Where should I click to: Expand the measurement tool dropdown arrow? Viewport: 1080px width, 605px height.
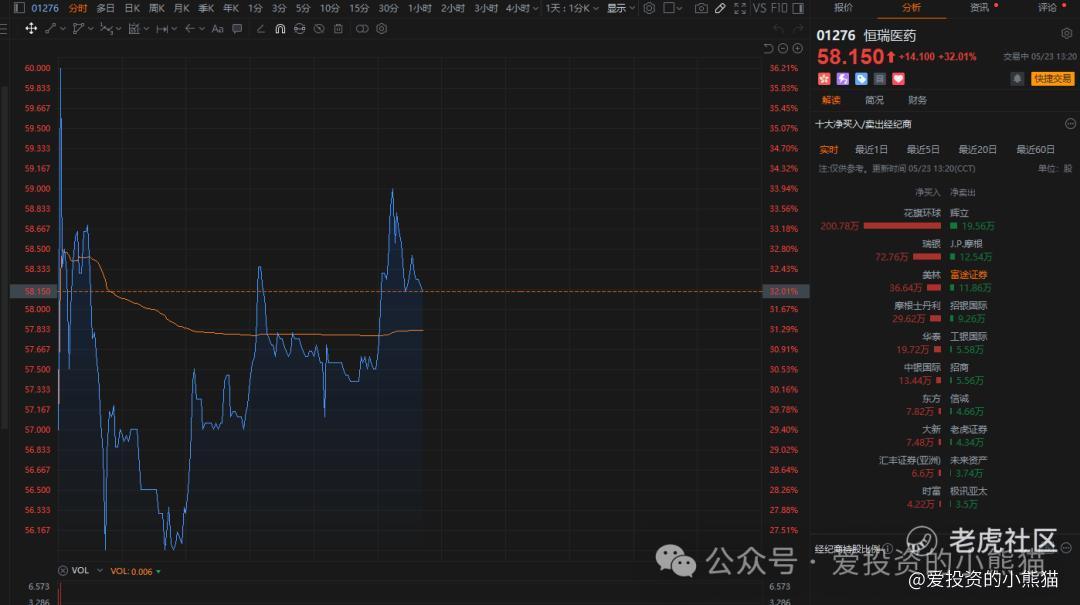tap(174, 29)
